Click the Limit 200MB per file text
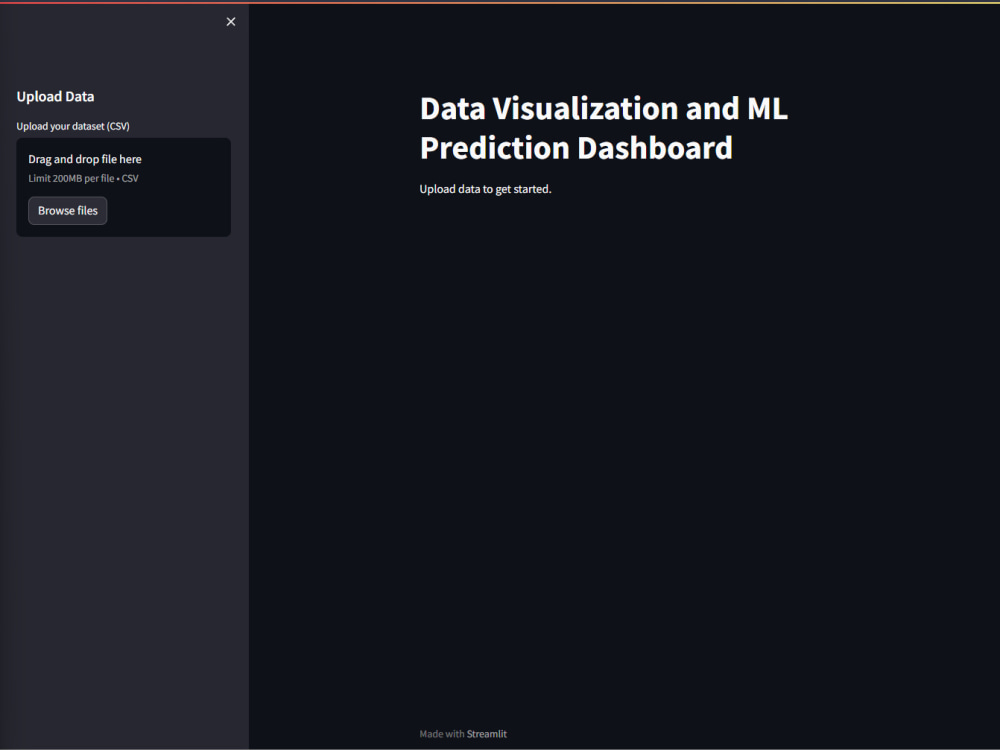Screen dimensions: 1000x750 tap(83, 178)
